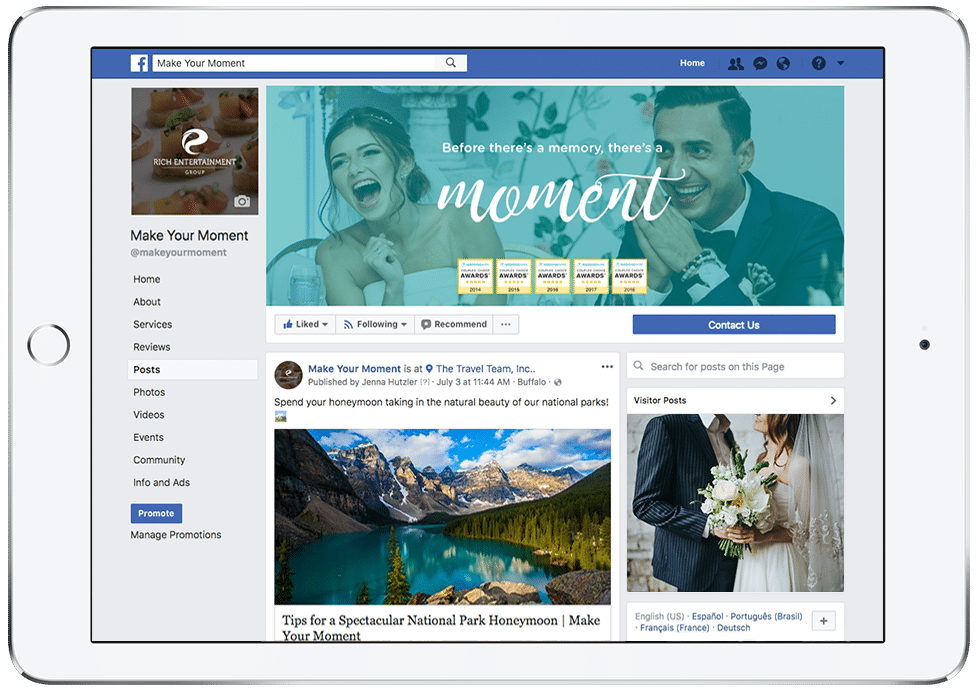This screenshot has height=692, width=977.
Task: Click the Contact Us button
Action: point(734,325)
